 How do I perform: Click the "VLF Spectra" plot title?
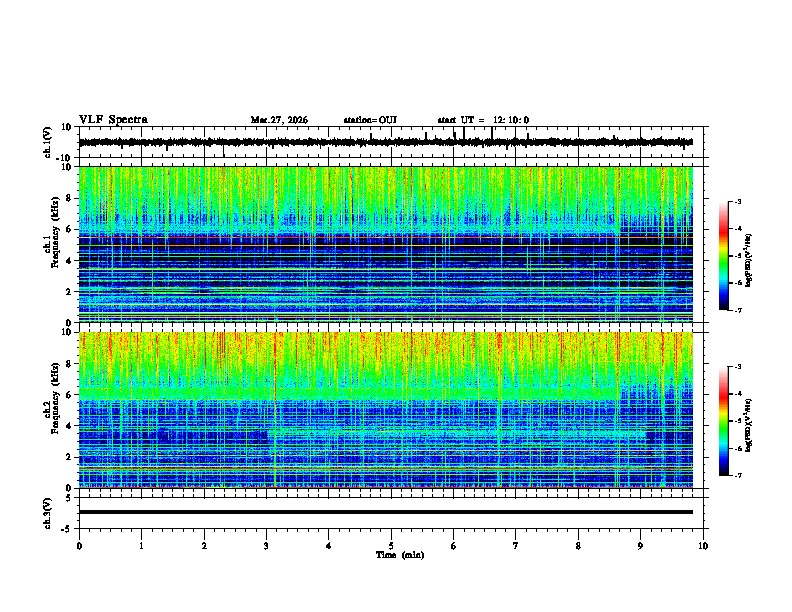point(113,120)
